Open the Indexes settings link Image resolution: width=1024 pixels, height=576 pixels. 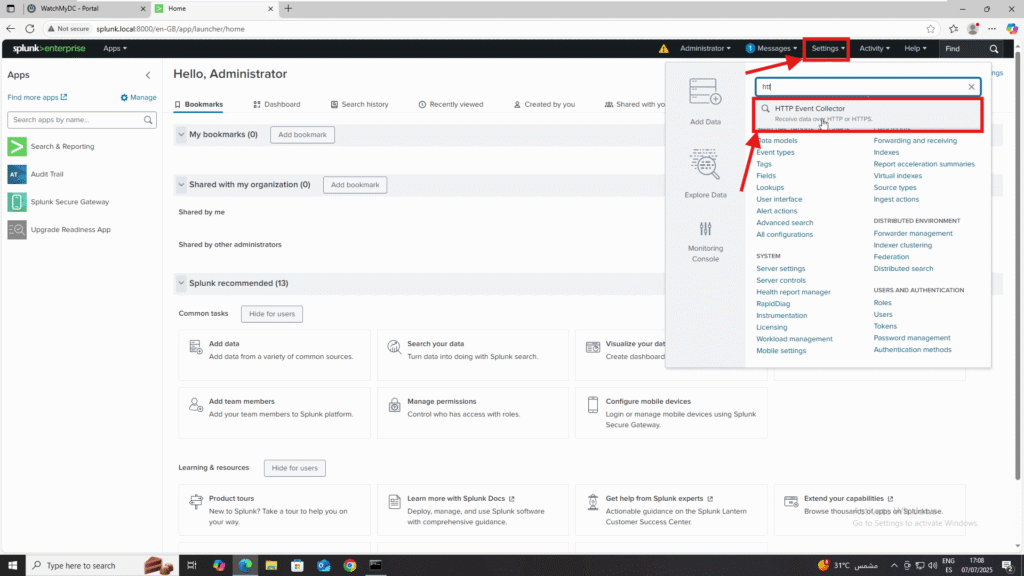coord(886,152)
